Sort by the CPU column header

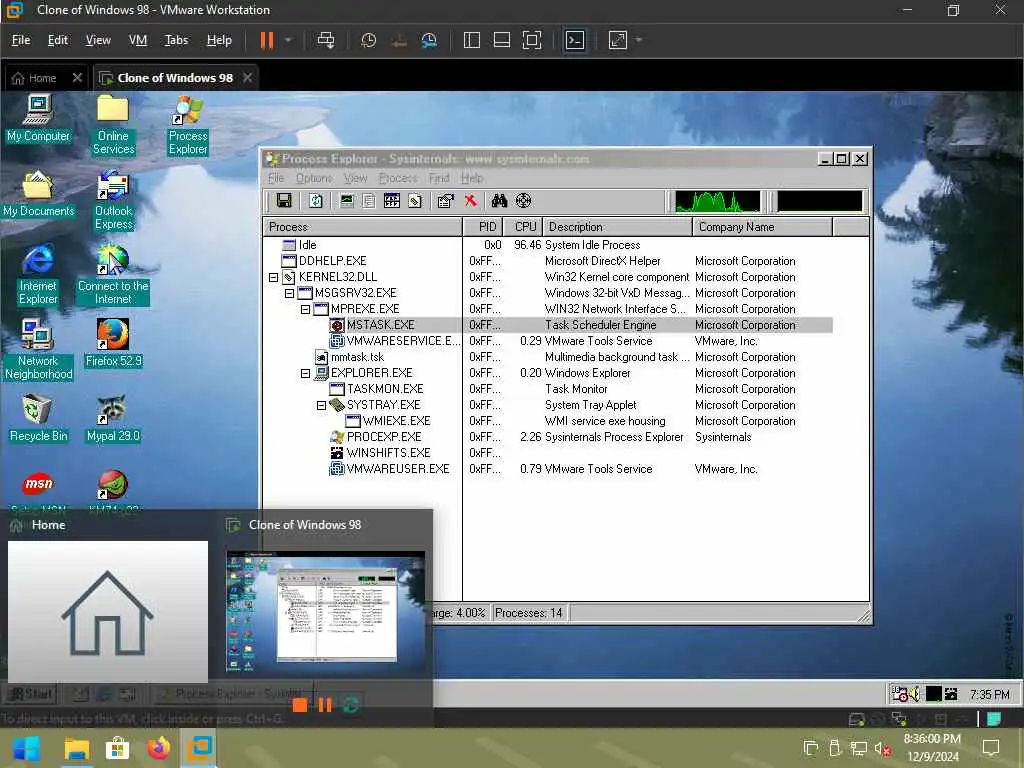523,227
